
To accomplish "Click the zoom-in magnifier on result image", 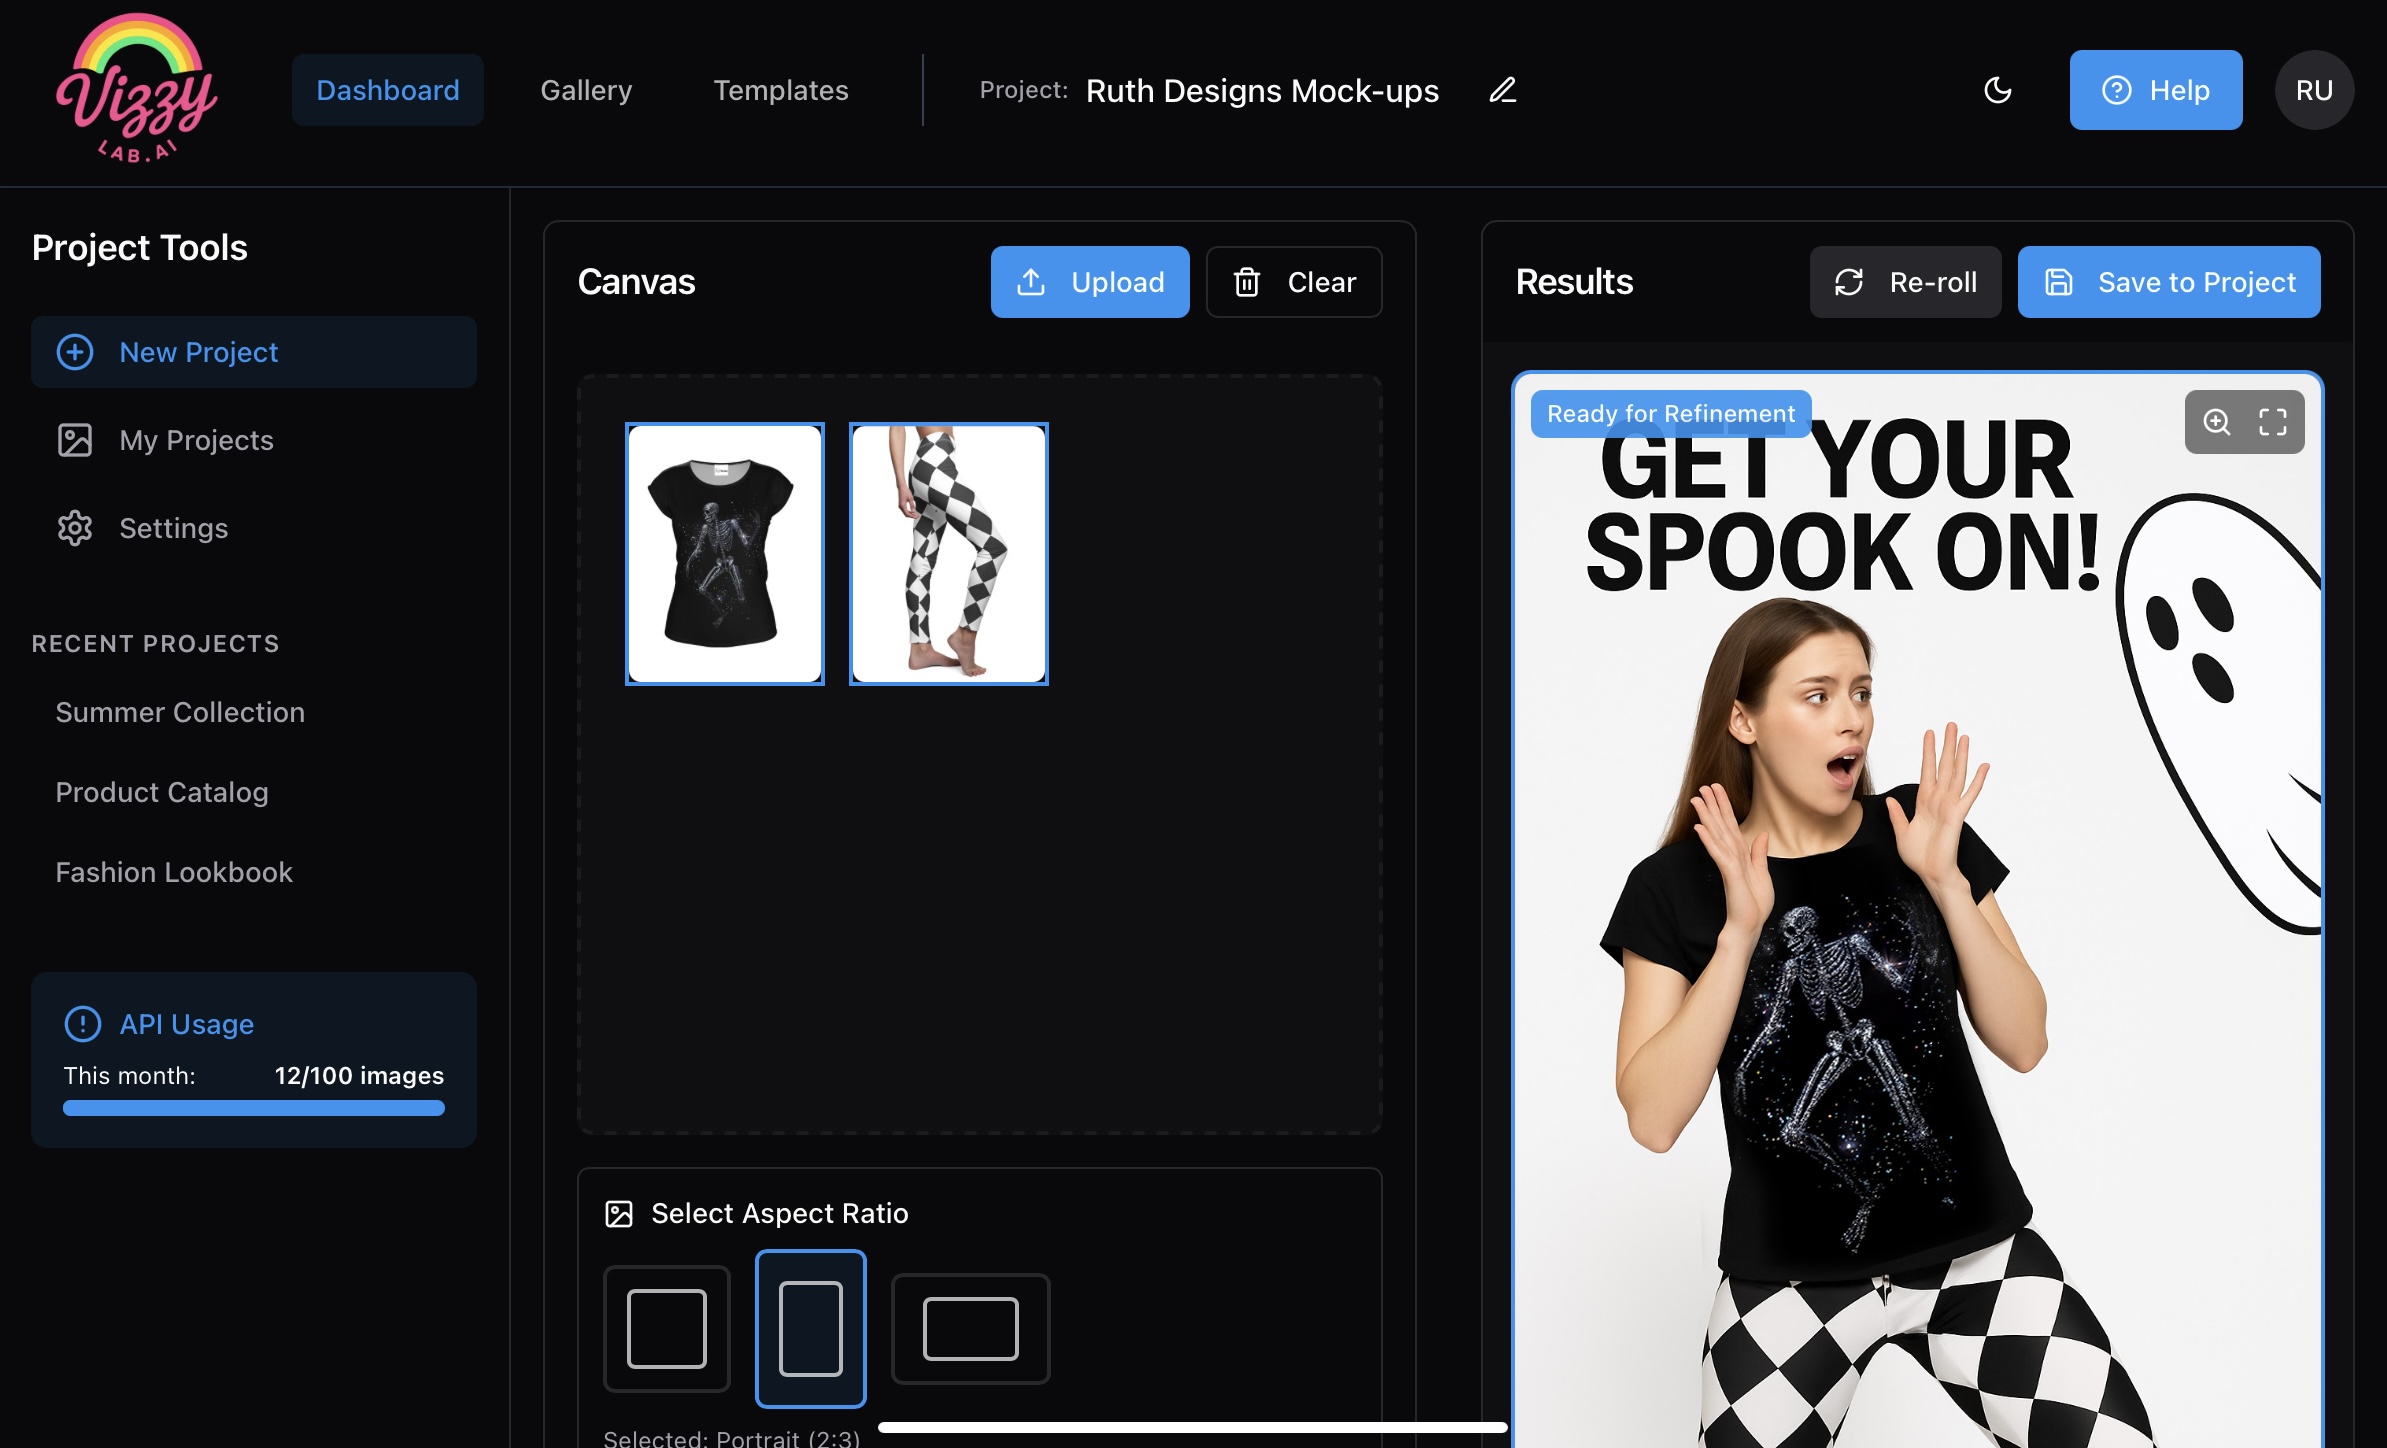I will click(x=2216, y=422).
